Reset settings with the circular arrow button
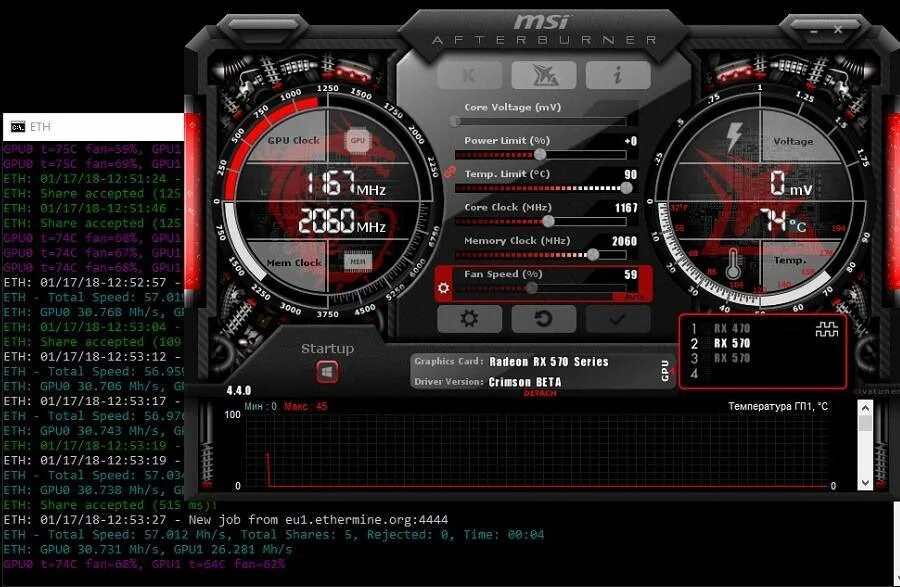Screen dimensions: 900x587 click(544, 318)
